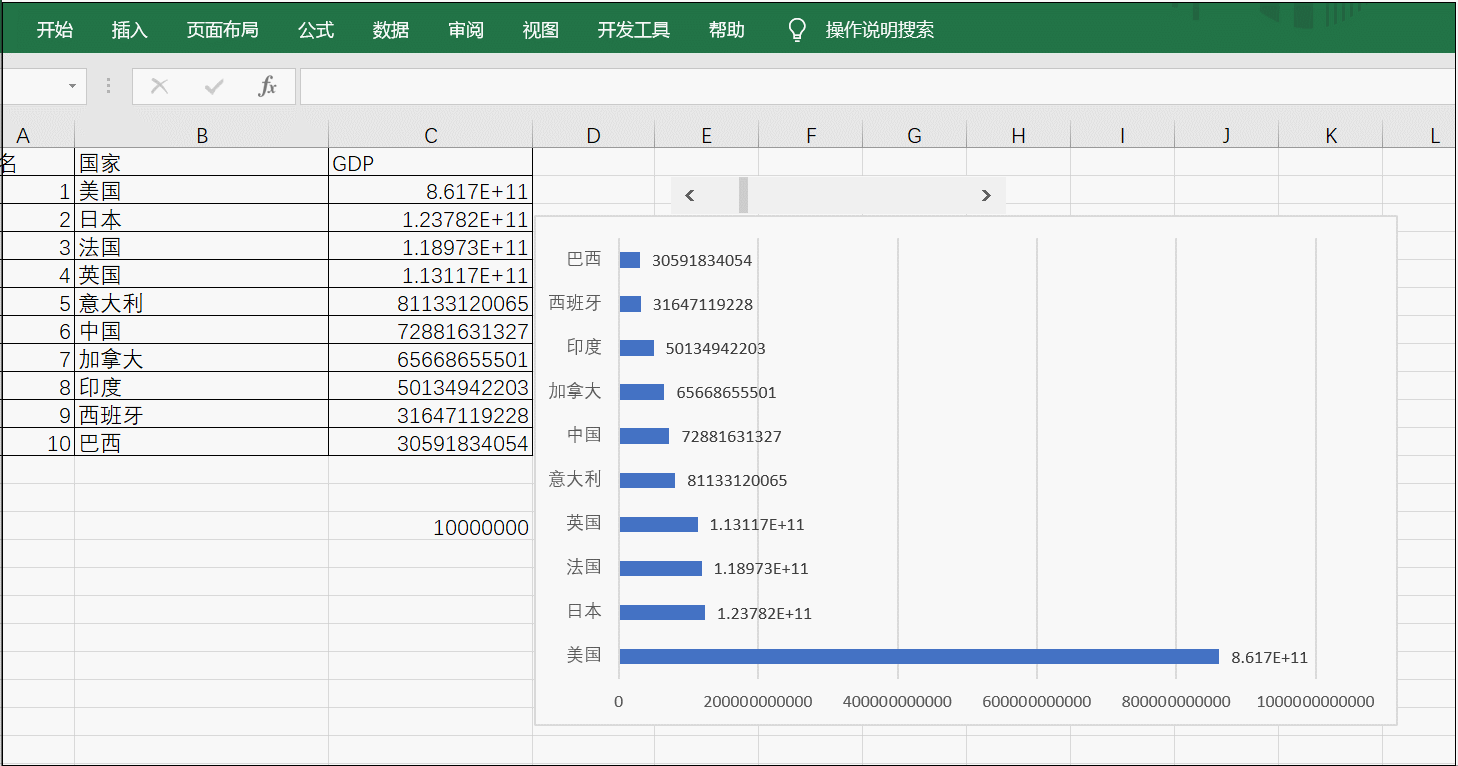Image resolution: width=1458 pixels, height=766 pixels.
Task: Click the Enter checkmark icon in formula bar
Action: click(x=213, y=86)
